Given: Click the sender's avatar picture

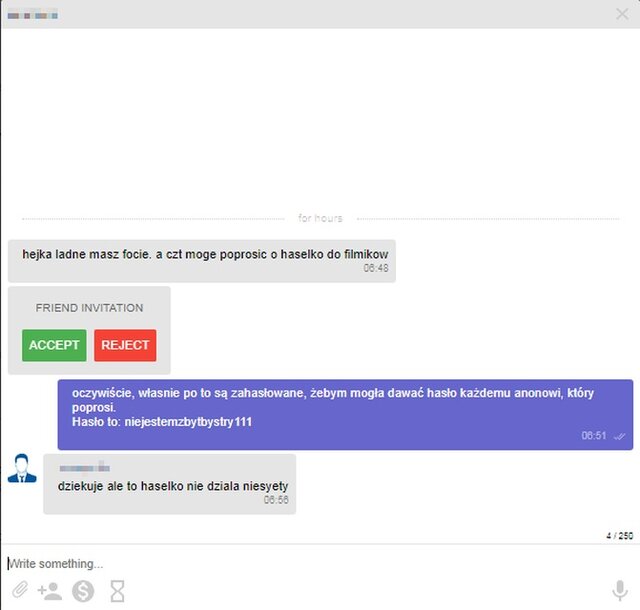Looking at the screenshot, I should 22,468.
